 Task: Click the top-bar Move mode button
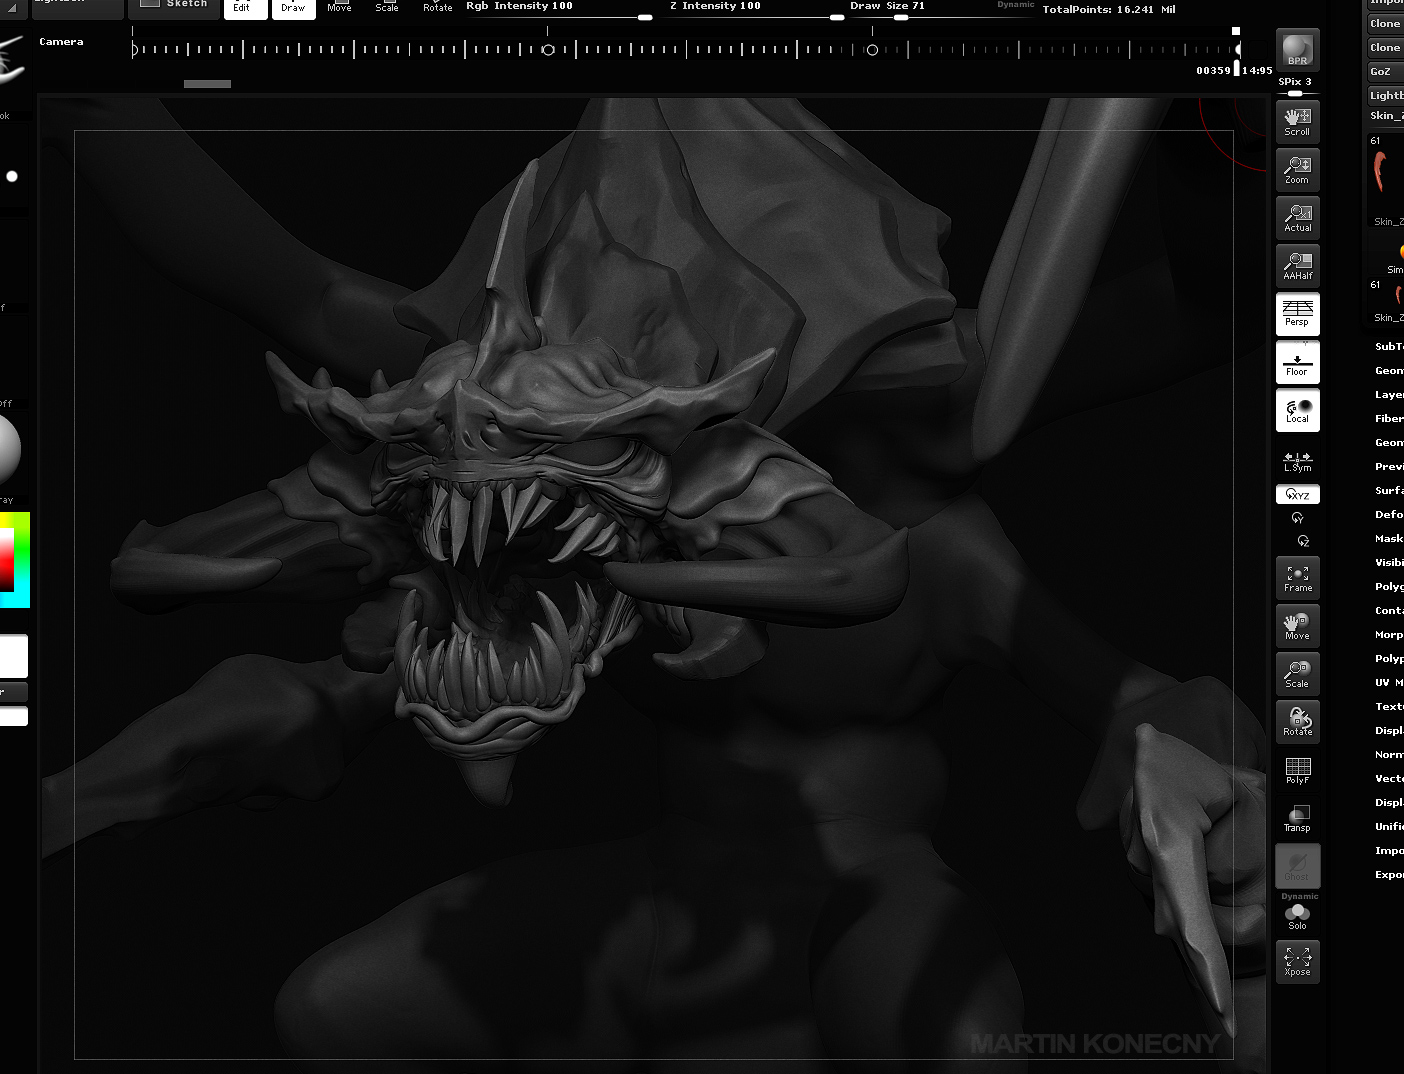339,8
